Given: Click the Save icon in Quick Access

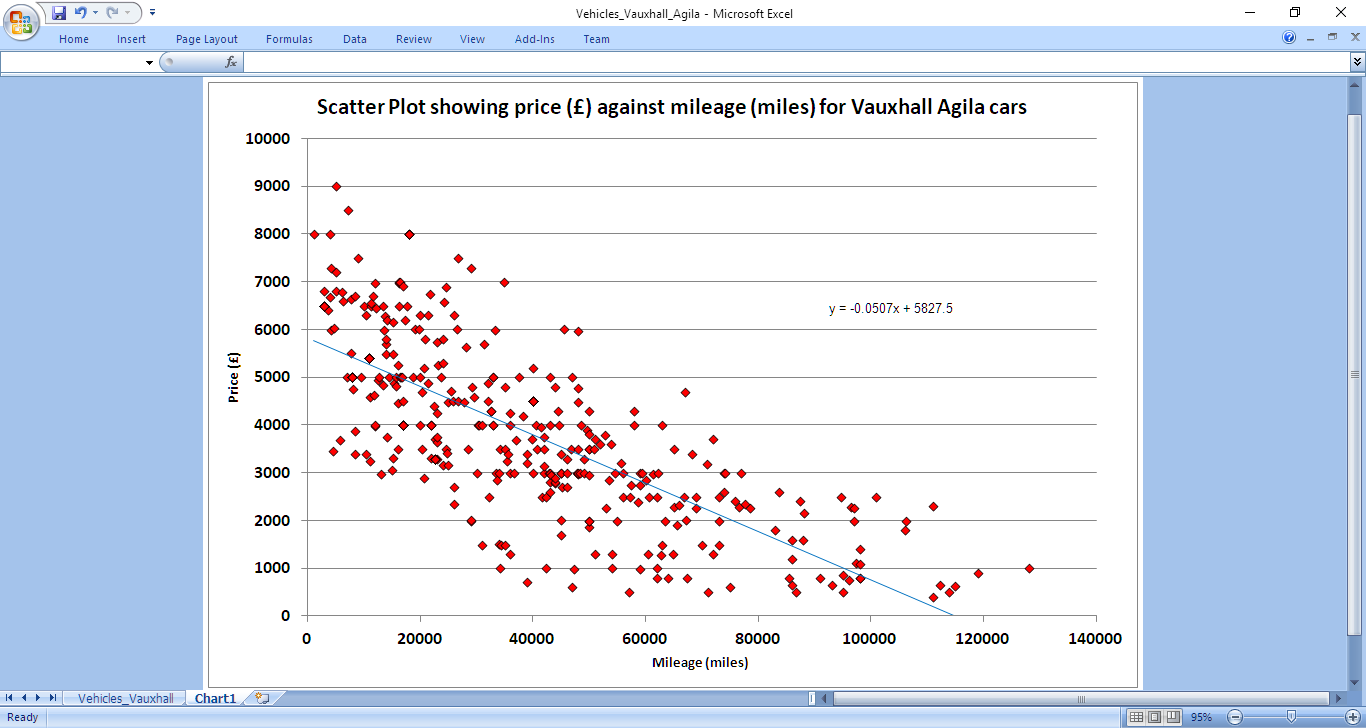Looking at the screenshot, I should pos(59,13).
